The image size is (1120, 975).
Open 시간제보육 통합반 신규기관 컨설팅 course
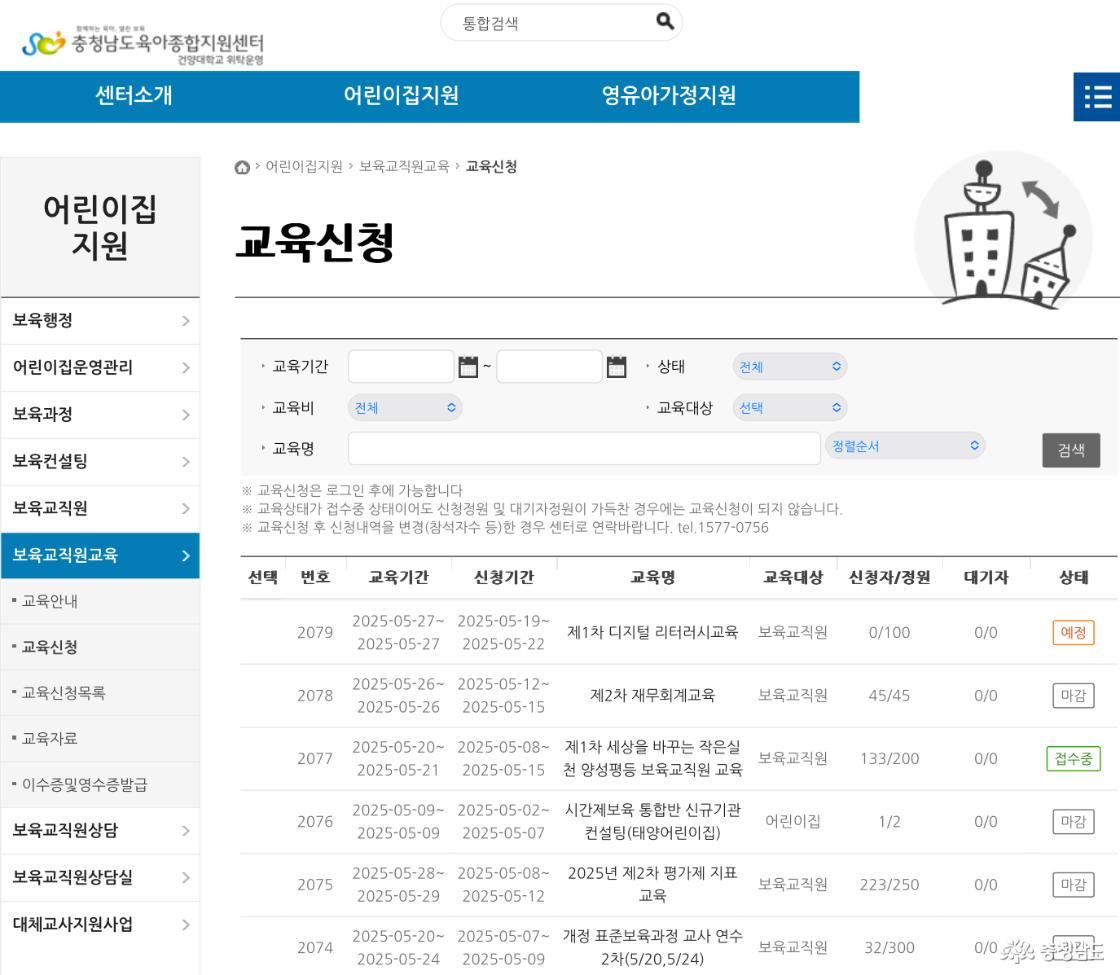click(x=652, y=821)
